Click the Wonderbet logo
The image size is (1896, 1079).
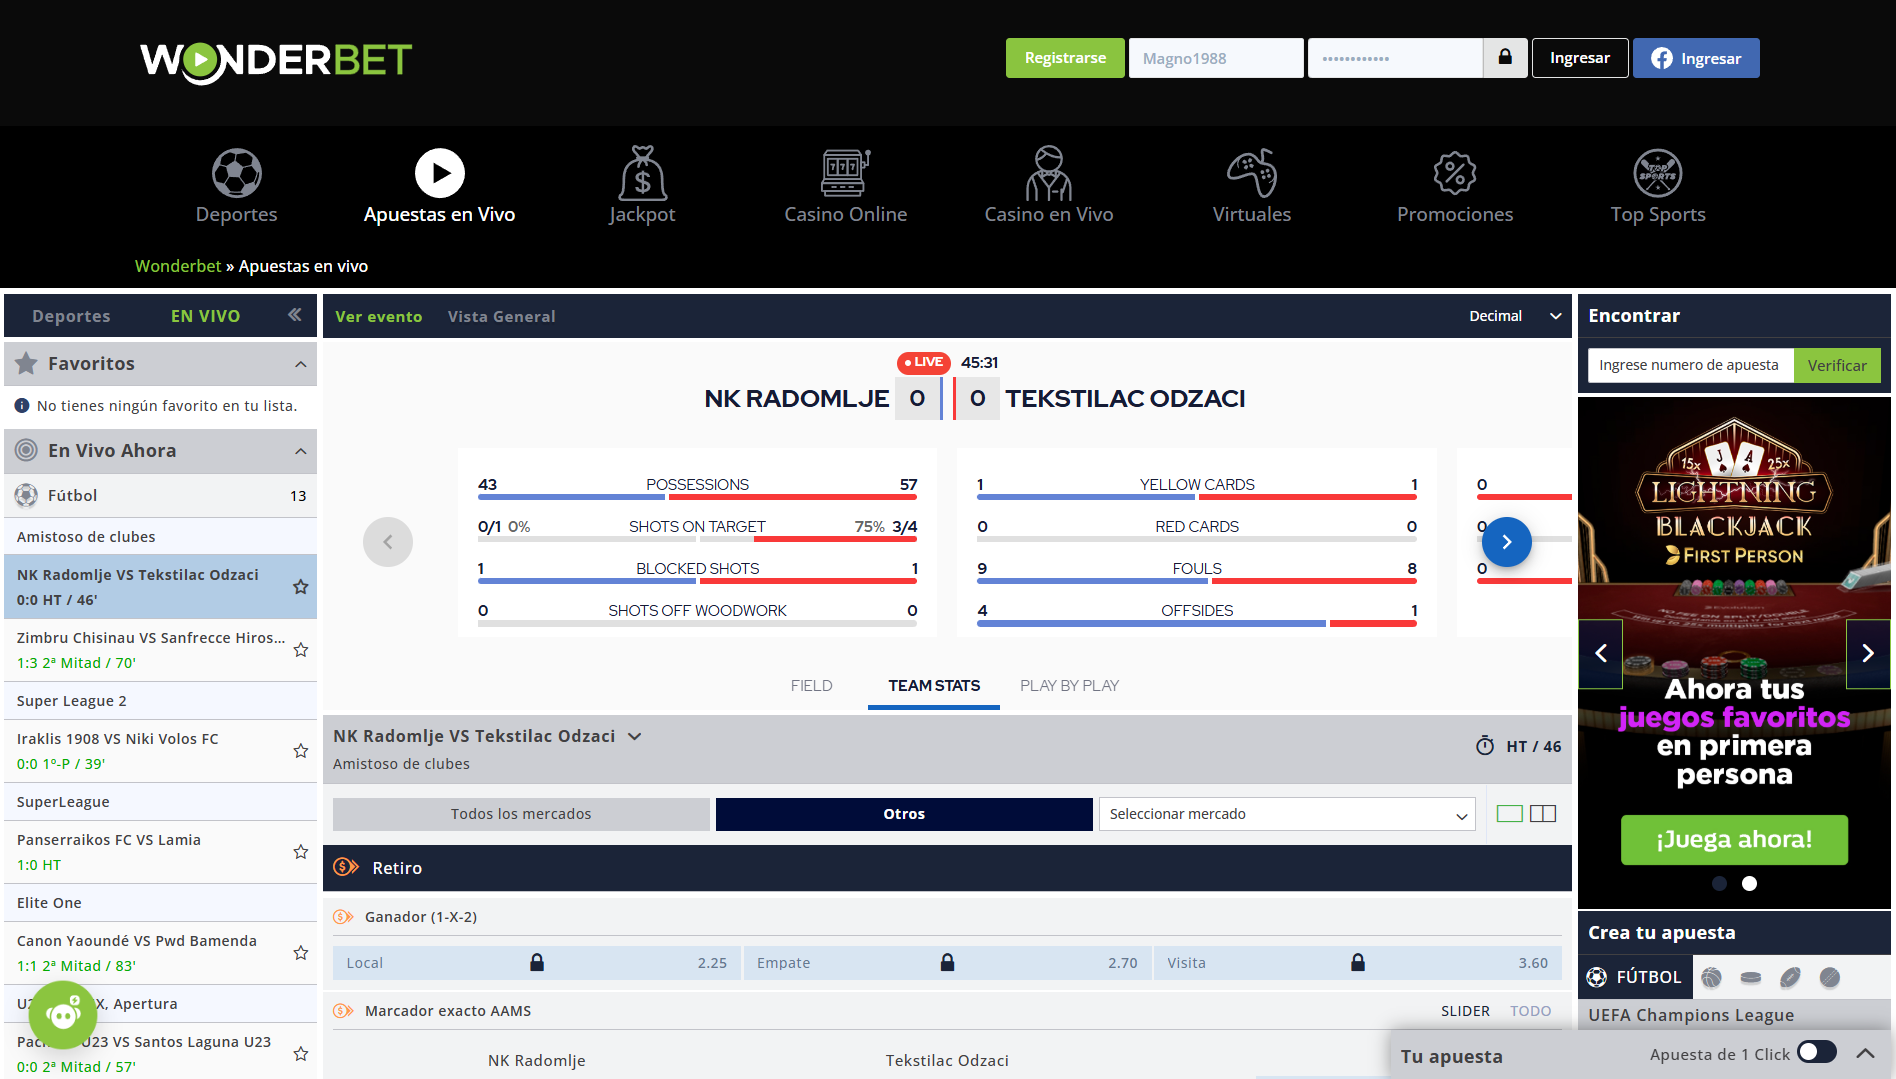click(276, 61)
